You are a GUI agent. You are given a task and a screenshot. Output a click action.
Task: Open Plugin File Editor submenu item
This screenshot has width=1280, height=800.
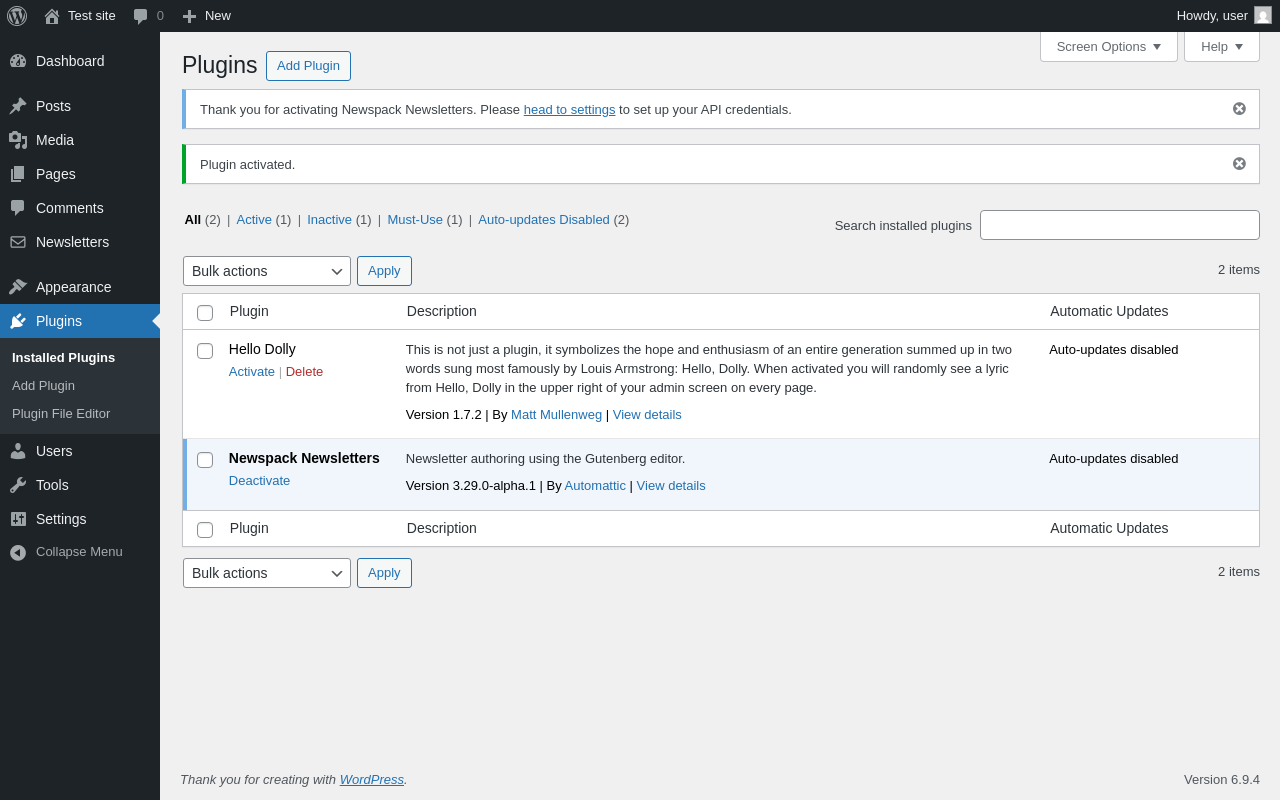pos(61,413)
